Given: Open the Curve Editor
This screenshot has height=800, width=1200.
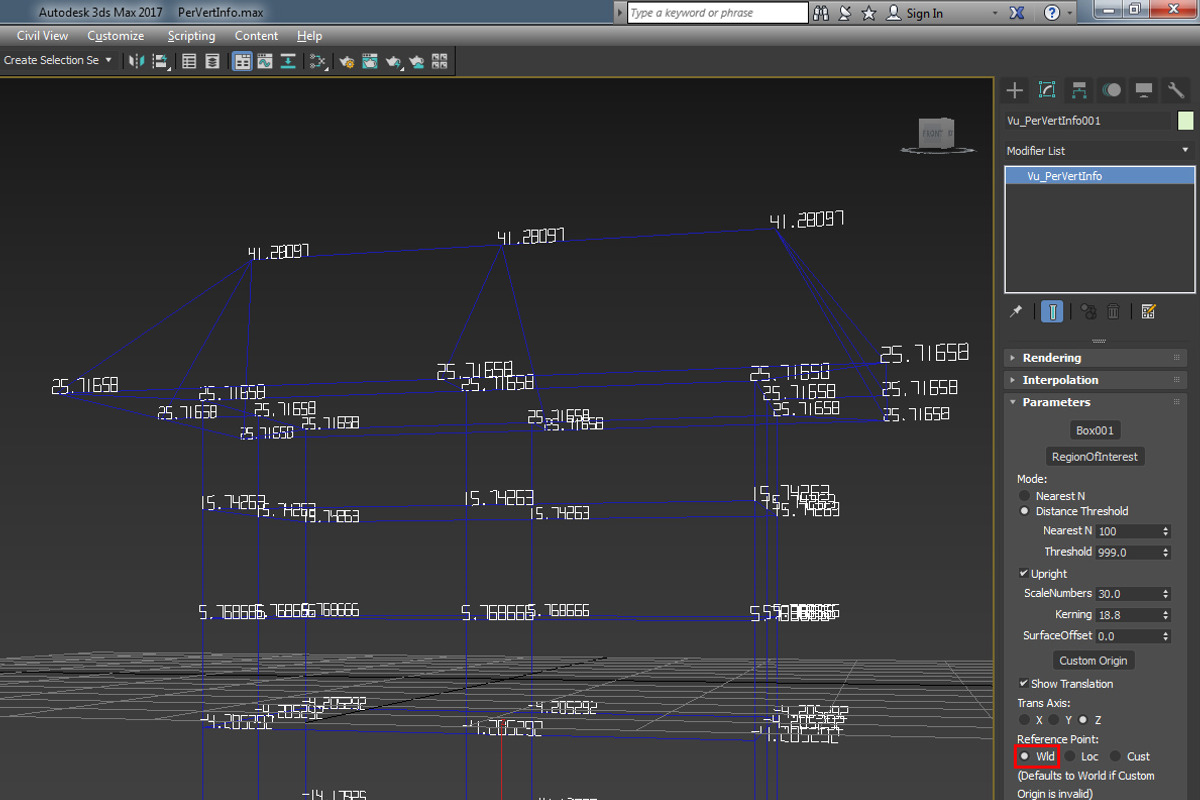Looking at the screenshot, I should click(265, 61).
